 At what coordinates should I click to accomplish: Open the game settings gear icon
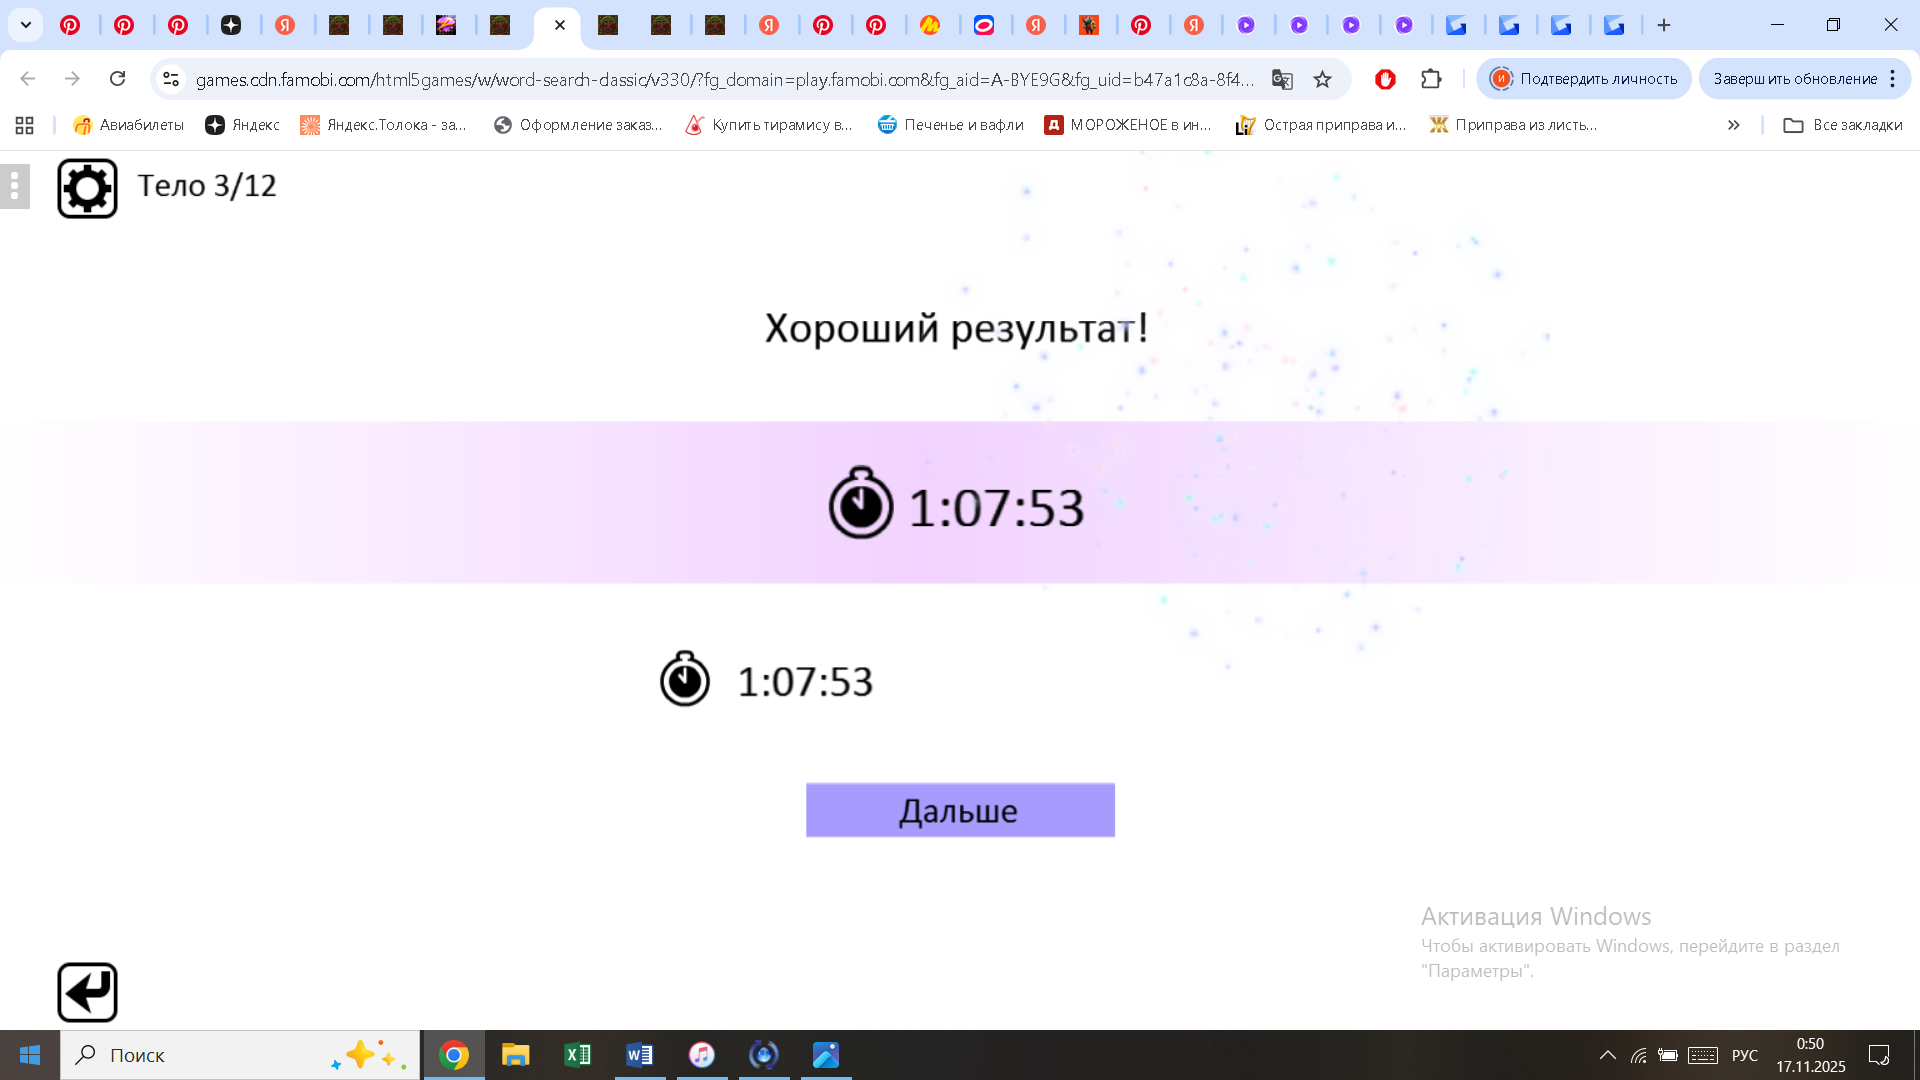[87, 186]
